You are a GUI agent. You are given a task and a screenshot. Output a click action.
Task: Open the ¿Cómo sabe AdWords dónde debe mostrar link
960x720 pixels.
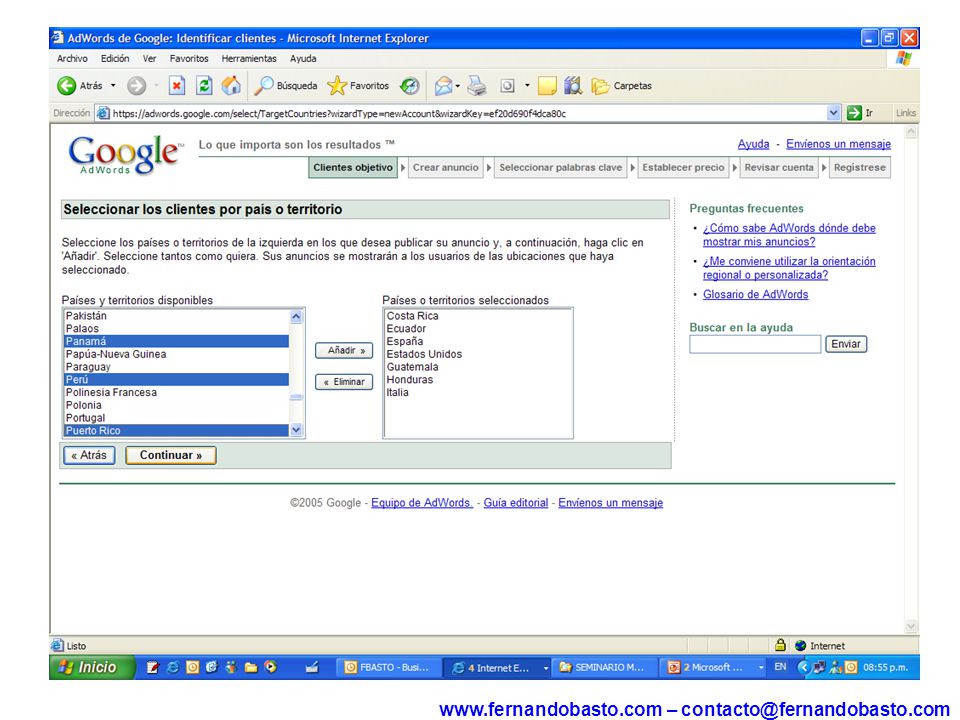[x=789, y=235]
